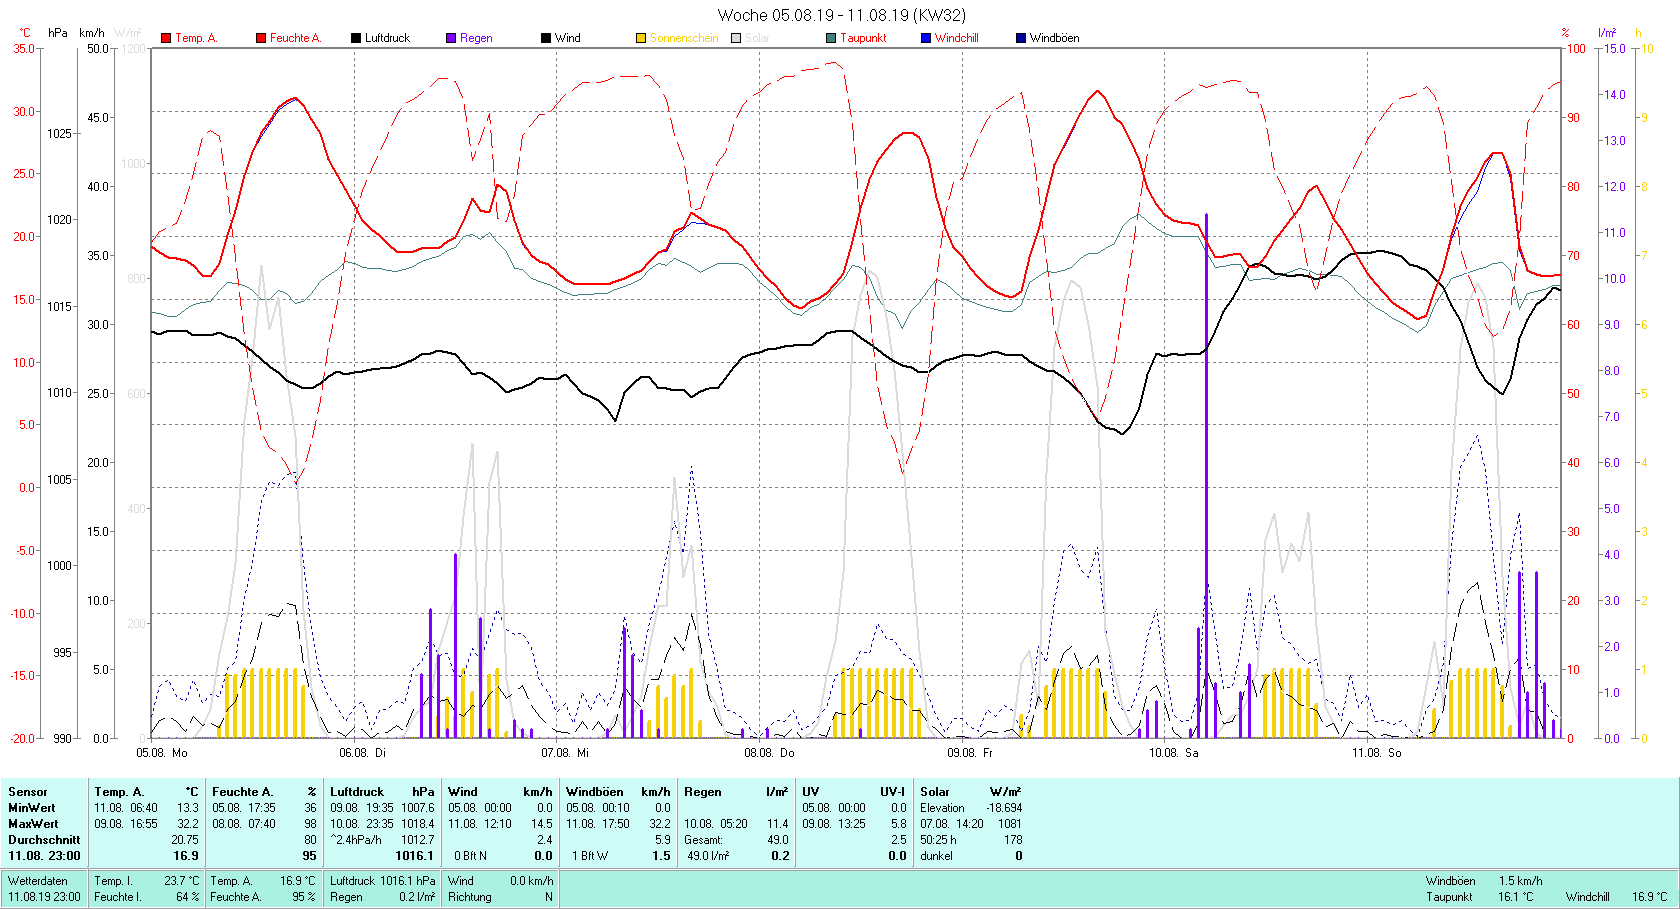1680x909 pixels.
Task: Click the °C axis unit label top-left
Action: click(x=25, y=33)
